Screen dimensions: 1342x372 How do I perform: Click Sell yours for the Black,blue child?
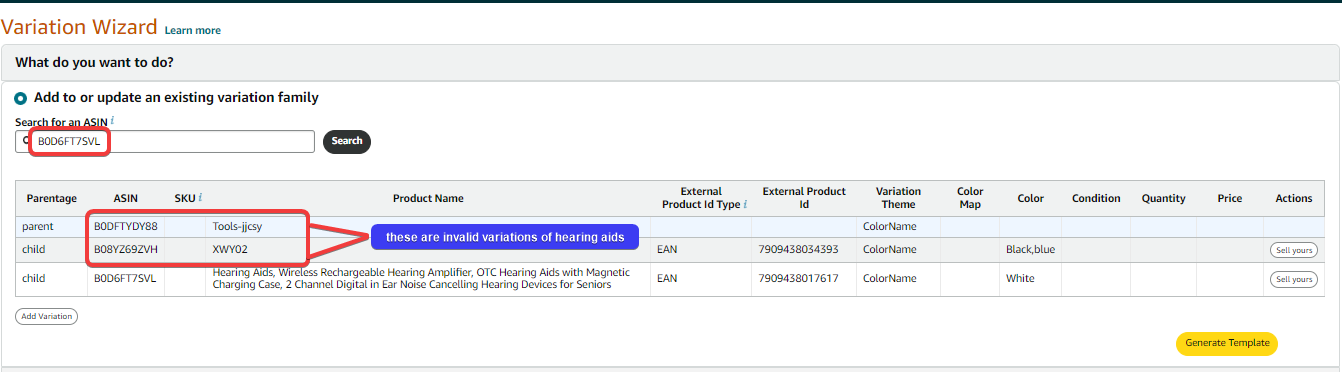pyautogui.click(x=1293, y=250)
